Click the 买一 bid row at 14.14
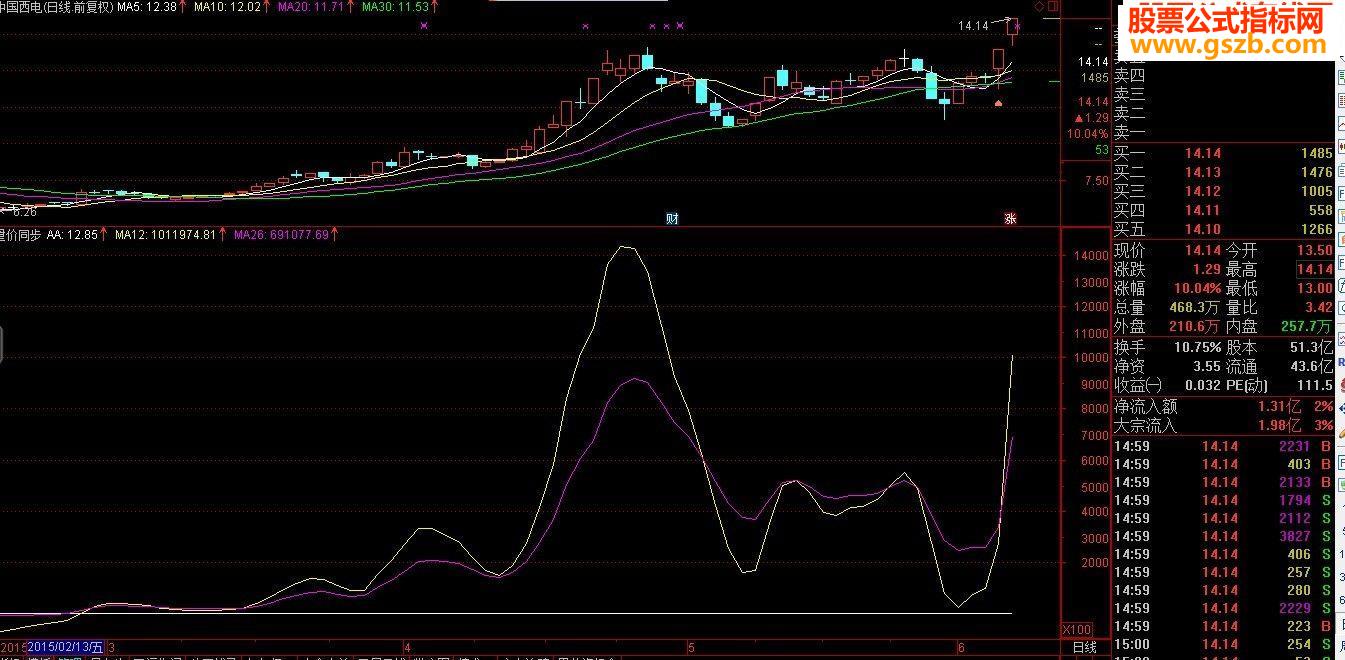Image resolution: width=1345 pixels, height=660 pixels. point(1223,153)
